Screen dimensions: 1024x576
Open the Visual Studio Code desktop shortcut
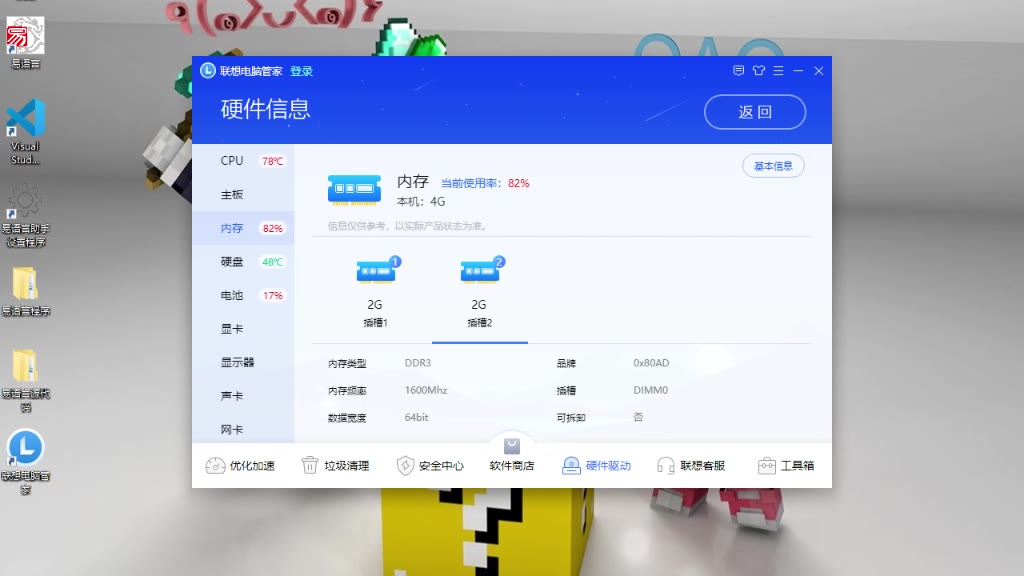pyautogui.click(x=25, y=131)
